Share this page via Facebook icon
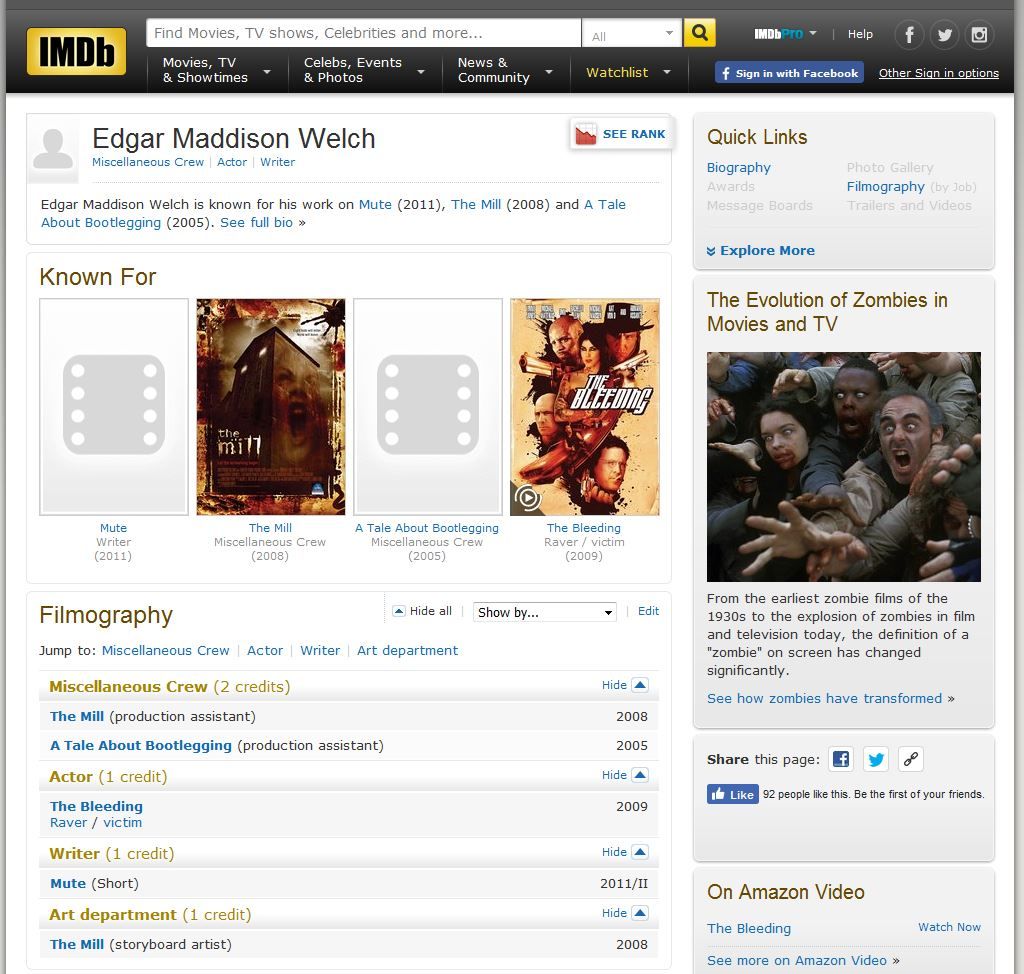 tap(841, 759)
